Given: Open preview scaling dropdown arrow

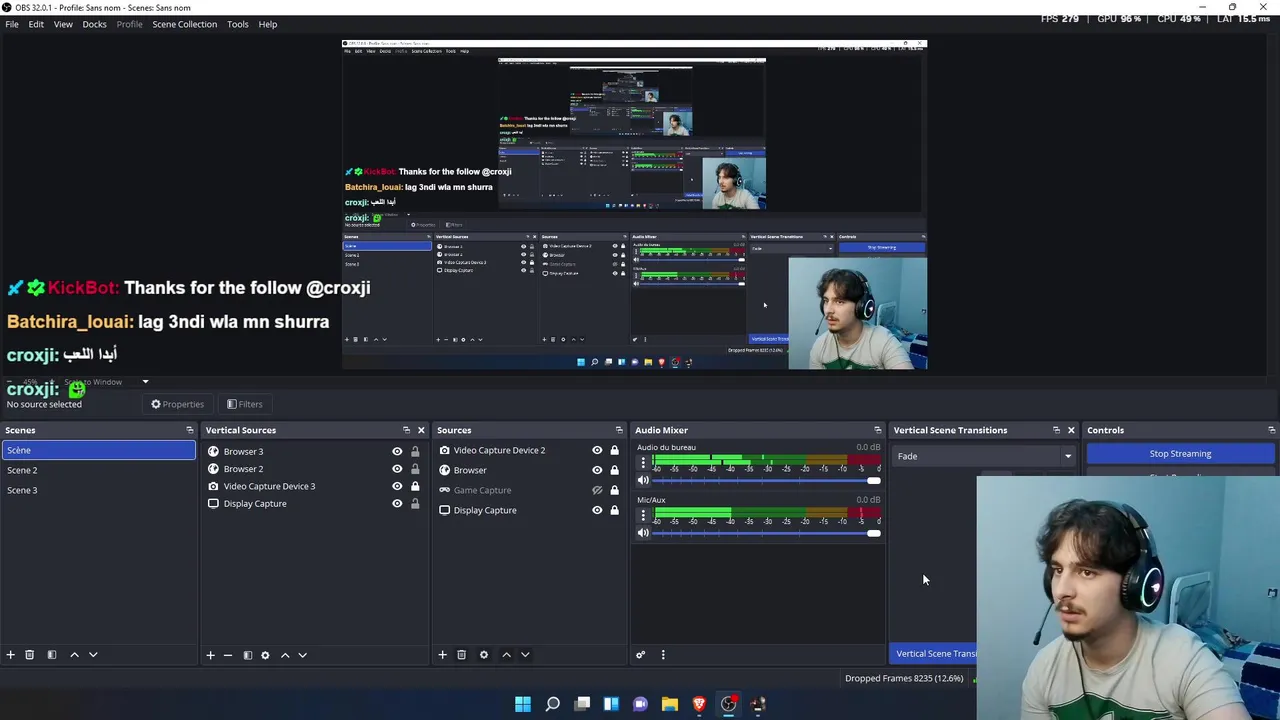Looking at the screenshot, I should tap(145, 382).
